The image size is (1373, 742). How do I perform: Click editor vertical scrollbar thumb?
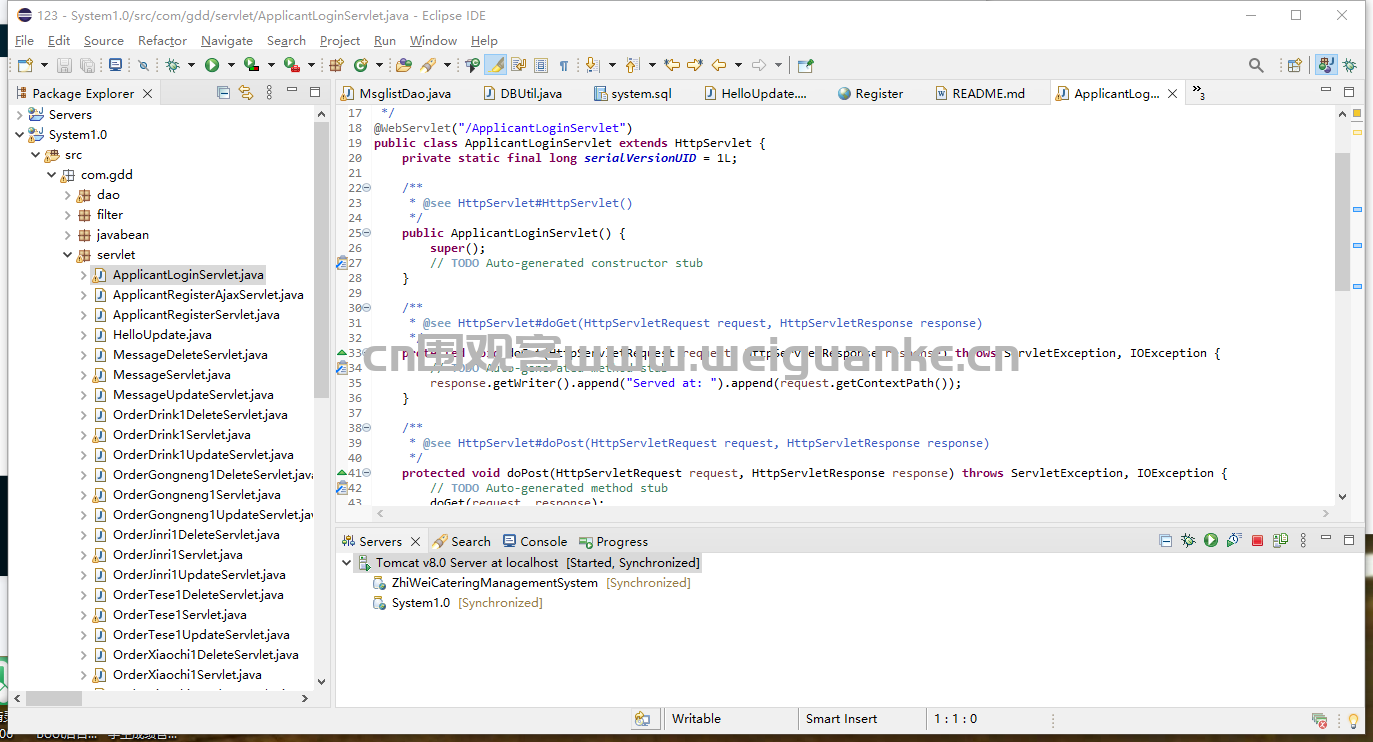click(x=1342, y=221)
